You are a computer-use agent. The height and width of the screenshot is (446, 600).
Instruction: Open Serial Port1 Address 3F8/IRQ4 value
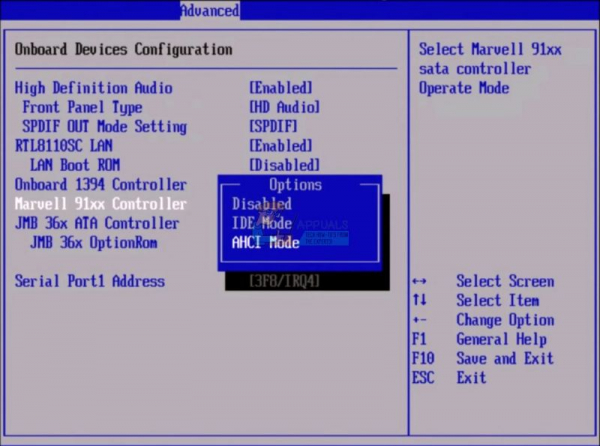[x=284, y=282]
